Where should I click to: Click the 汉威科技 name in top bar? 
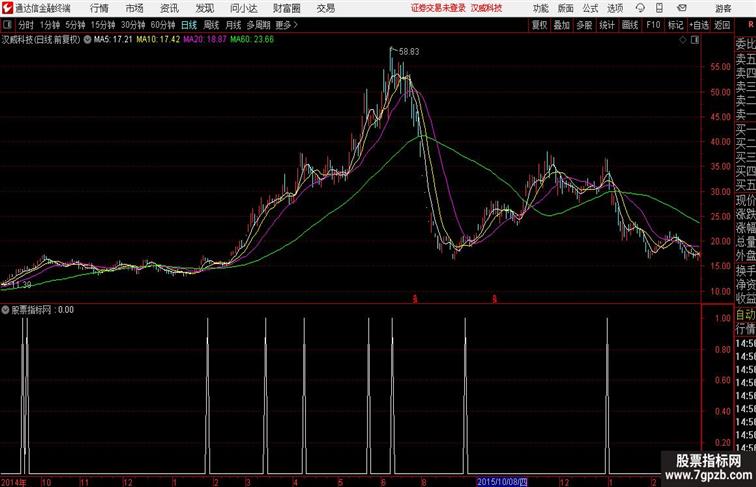[486, 8]
